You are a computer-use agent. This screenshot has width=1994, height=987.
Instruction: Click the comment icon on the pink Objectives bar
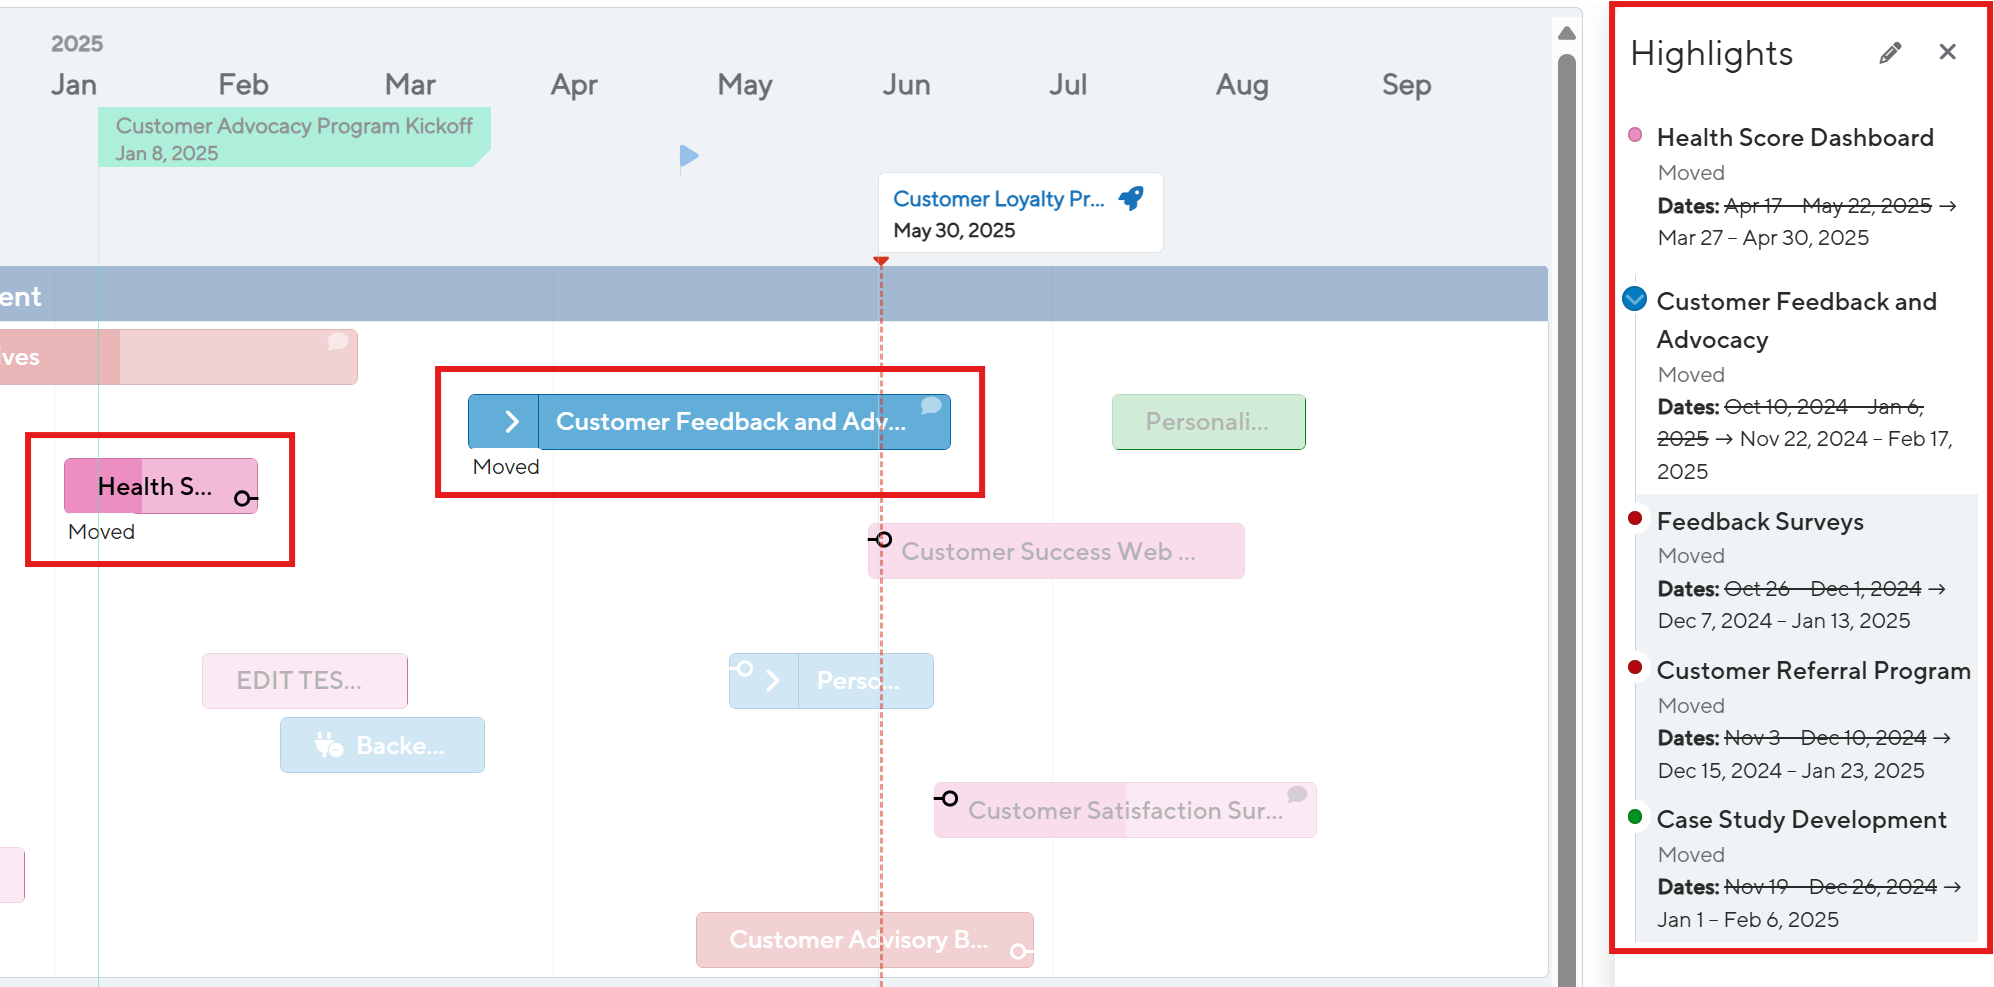337,342
